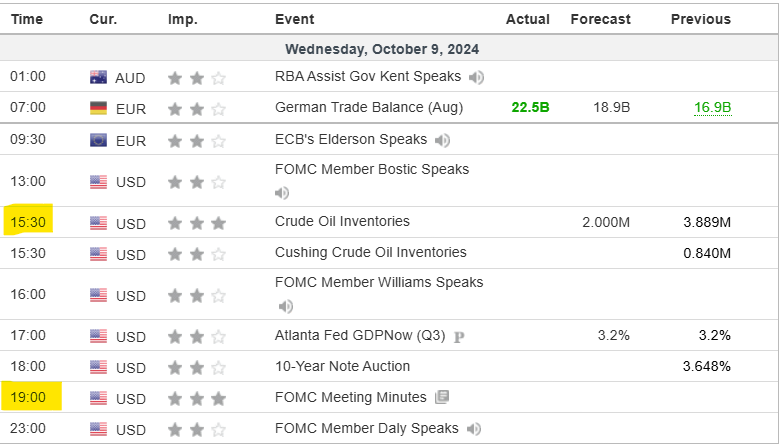Click speaker icon next to ECB's Elderson Speaks
This screenshot has height=446, width=780.
coord(442,140)
